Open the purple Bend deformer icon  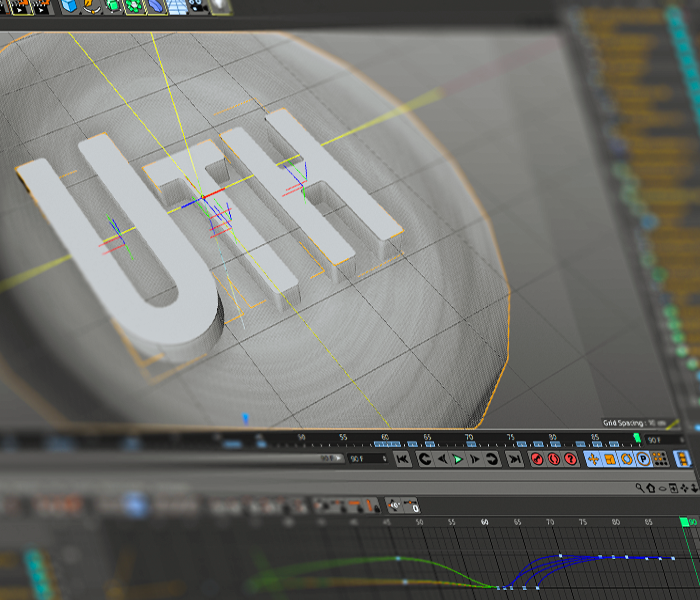[x=156, y=6]
